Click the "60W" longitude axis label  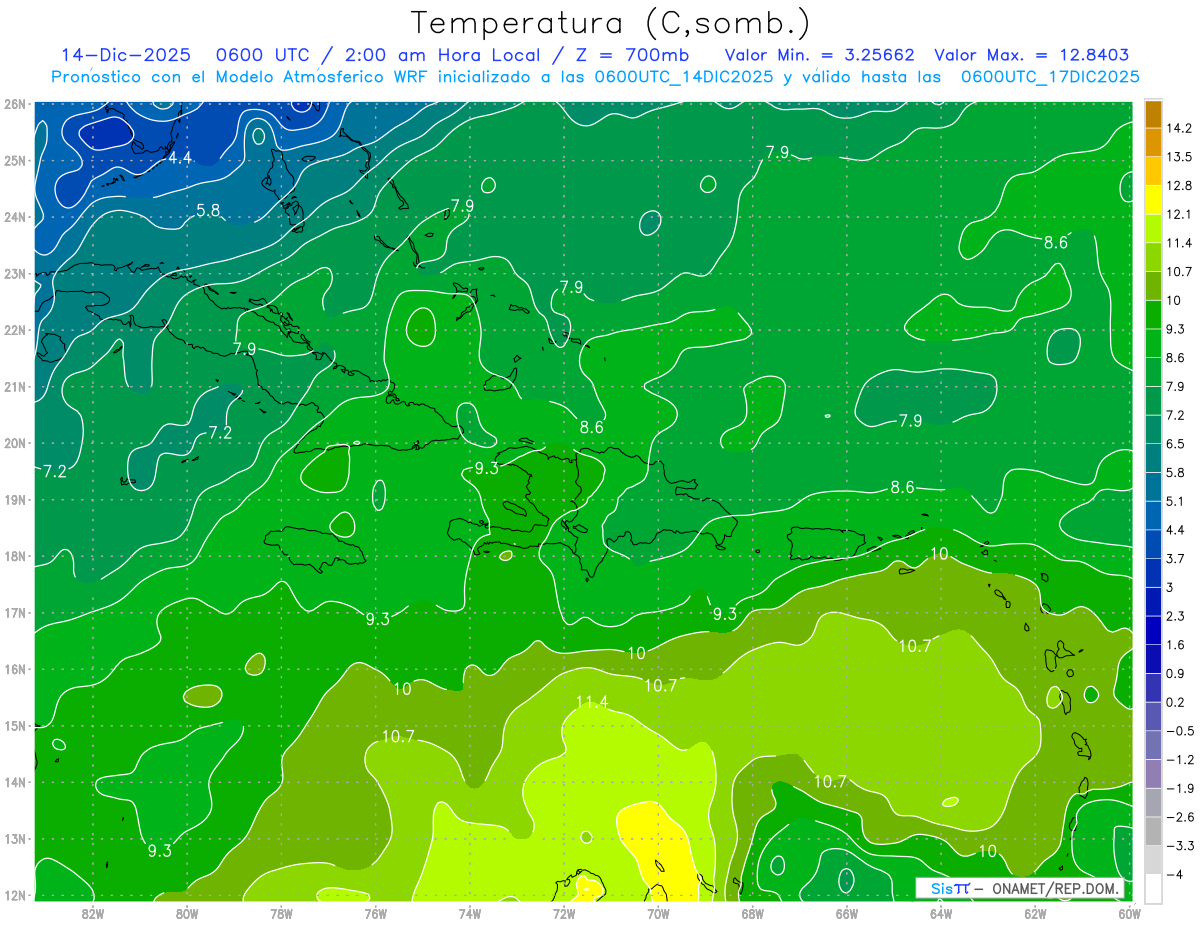pyautogui.click(x=1129, y=913)
